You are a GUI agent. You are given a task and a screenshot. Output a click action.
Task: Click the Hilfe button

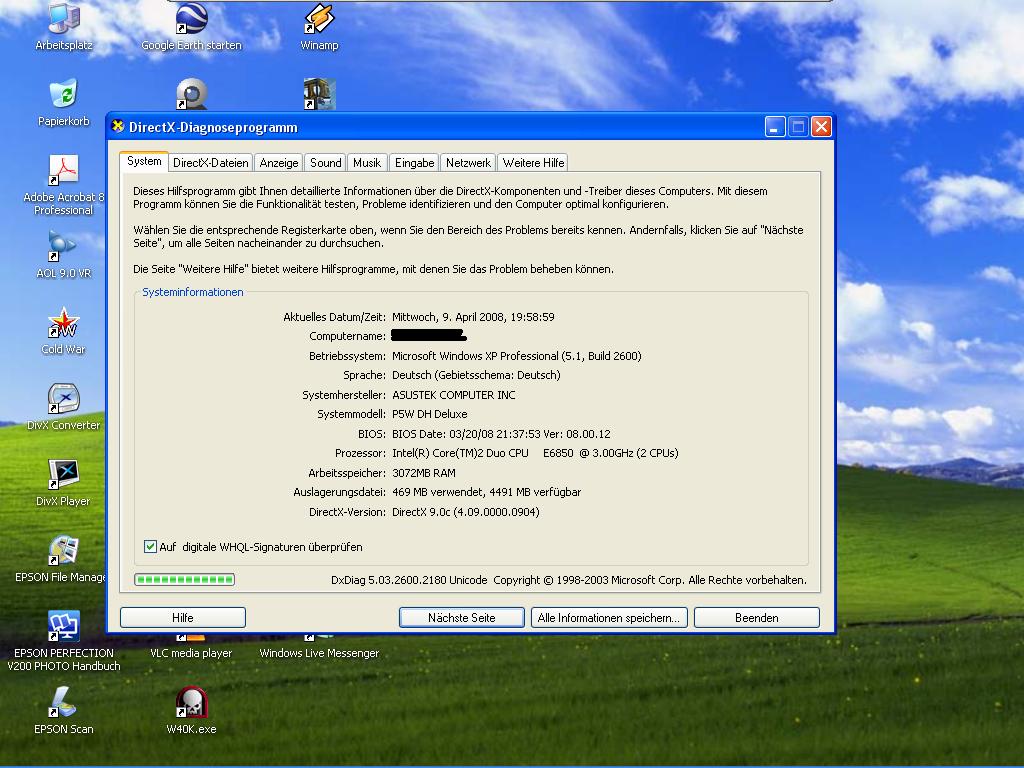[x=183, y=618]
